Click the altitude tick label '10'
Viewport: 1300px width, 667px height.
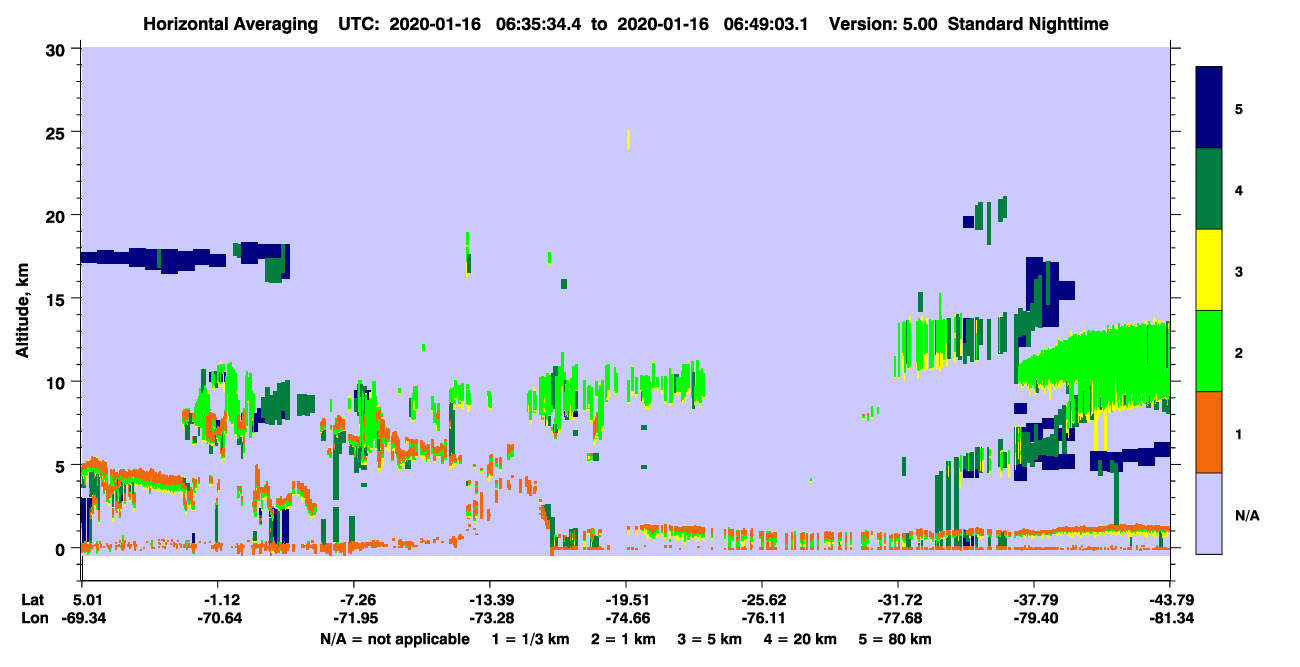click(58, 383)
